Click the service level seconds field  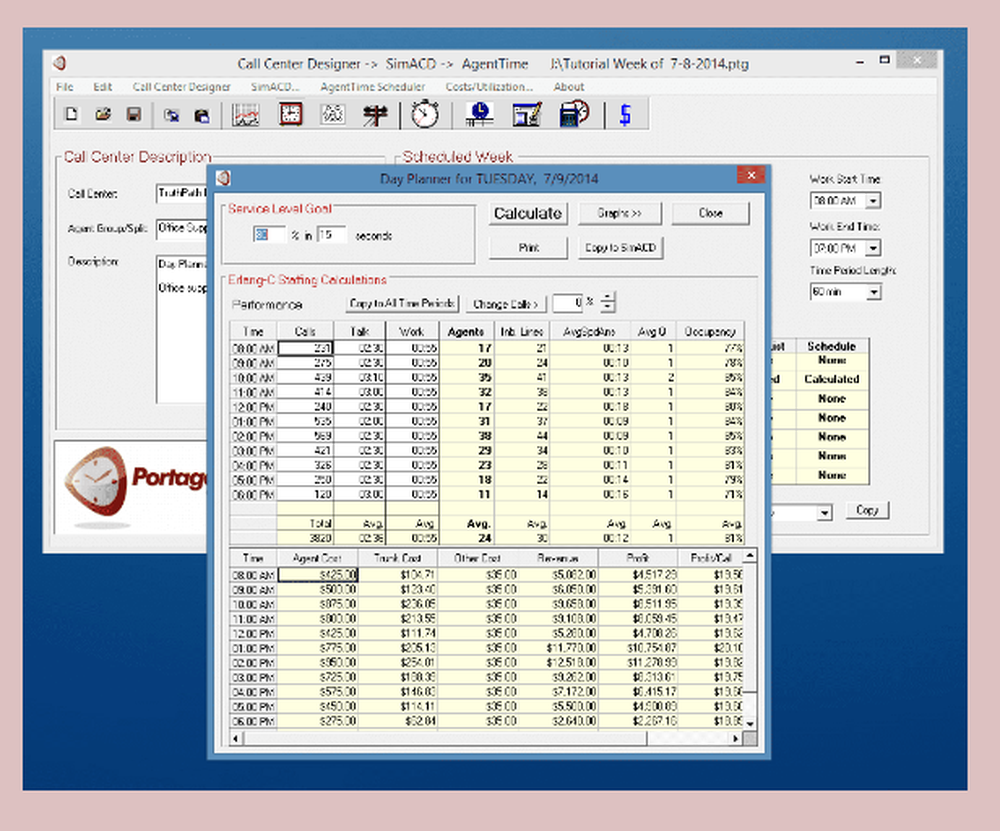tap(331, 235)
